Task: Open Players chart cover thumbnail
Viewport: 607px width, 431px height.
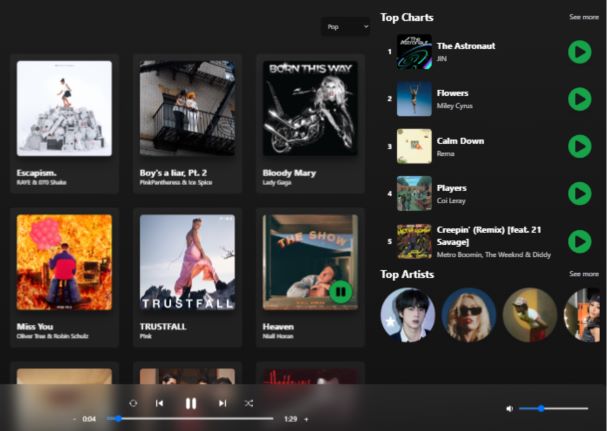Action: (x=414, y=194)
